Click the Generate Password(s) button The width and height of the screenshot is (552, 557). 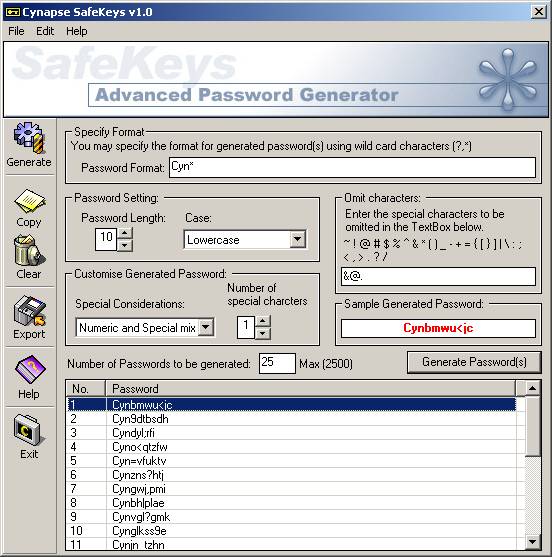pos(474,362)
